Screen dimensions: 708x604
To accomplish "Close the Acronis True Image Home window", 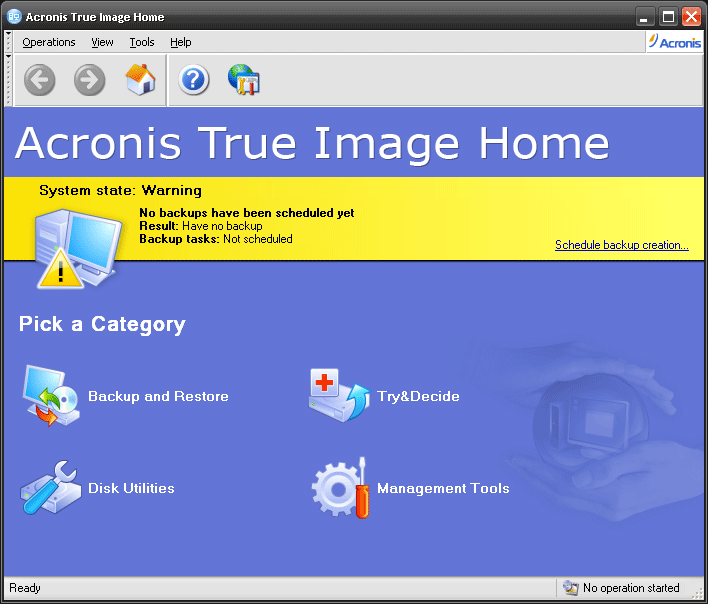I will click(691, 17).
